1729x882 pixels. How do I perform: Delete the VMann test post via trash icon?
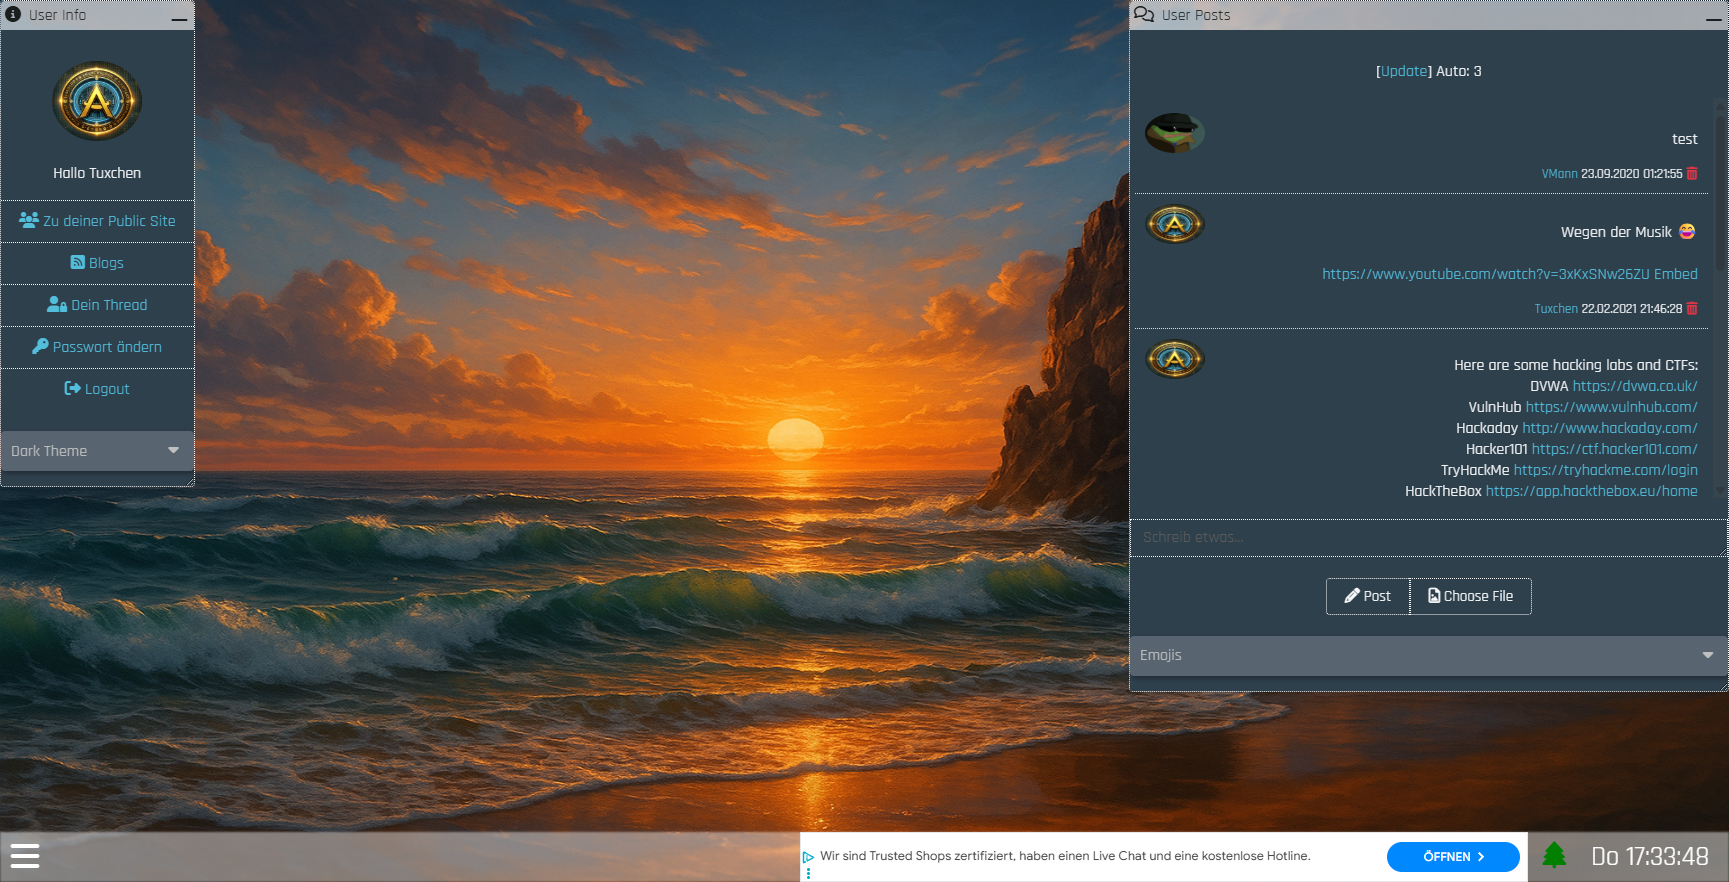click(1692, 173)
